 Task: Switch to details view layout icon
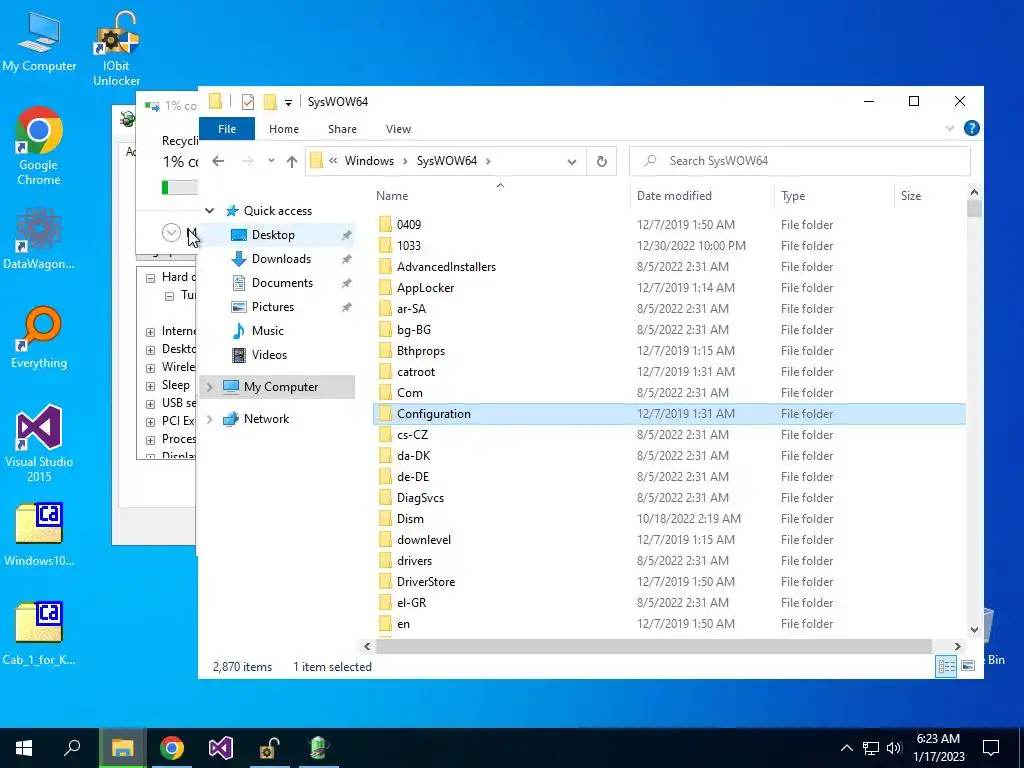[x=946, y=665]
